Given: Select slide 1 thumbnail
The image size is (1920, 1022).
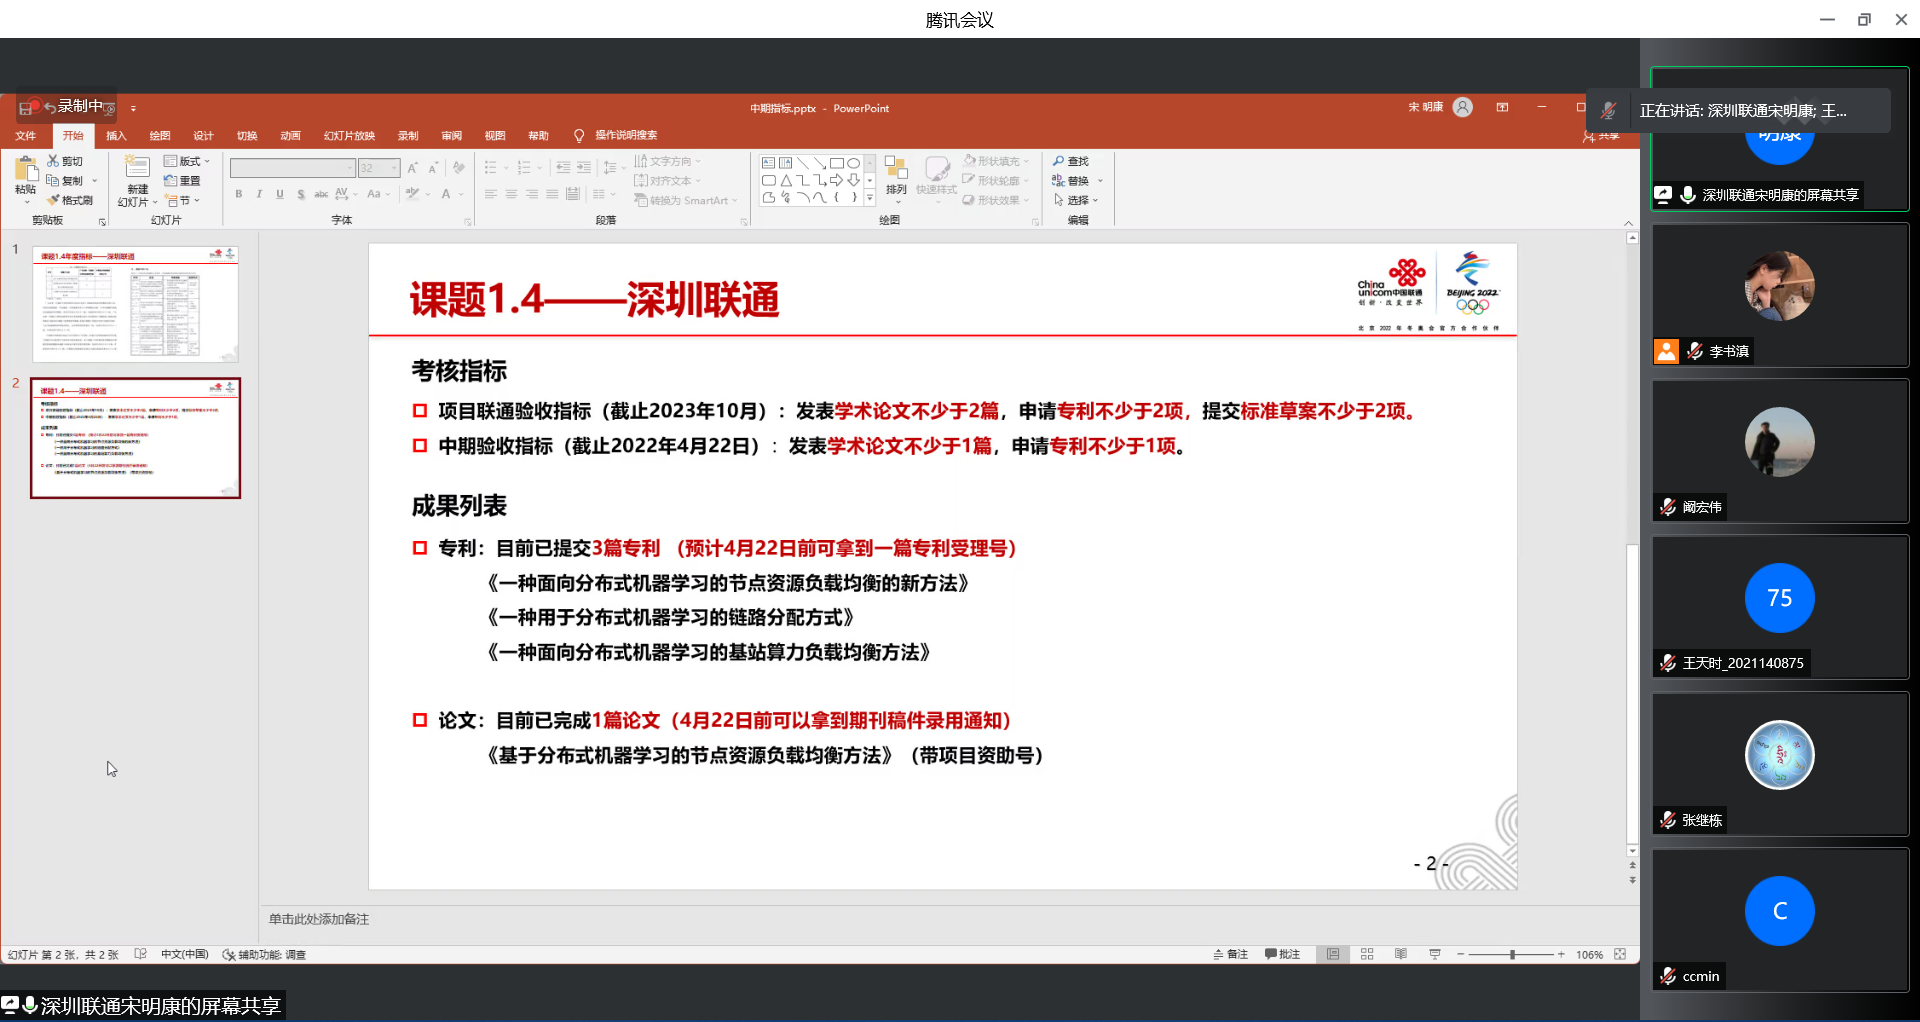Looking at the screenshot, I should click(x=136, y=304).
